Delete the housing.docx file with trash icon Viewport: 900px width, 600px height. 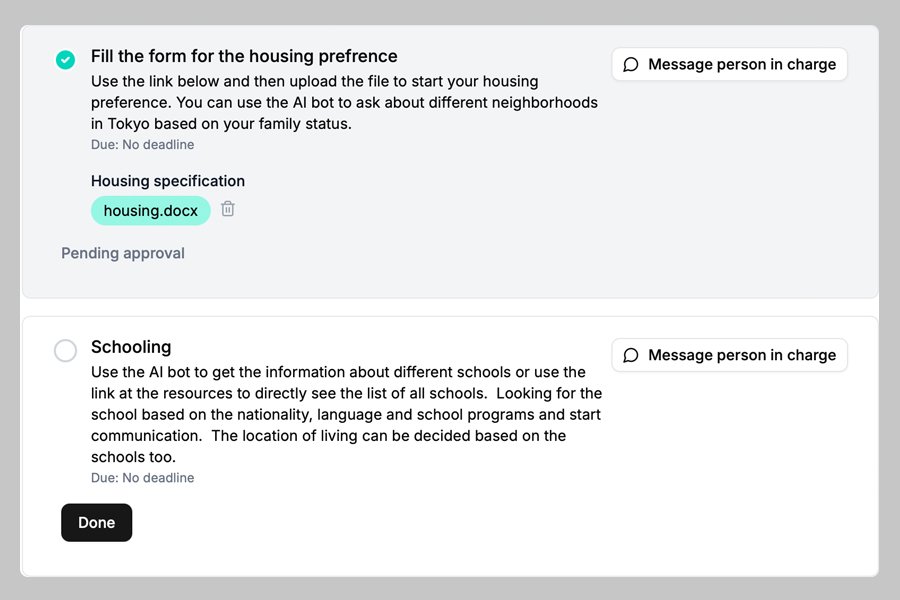228,209
